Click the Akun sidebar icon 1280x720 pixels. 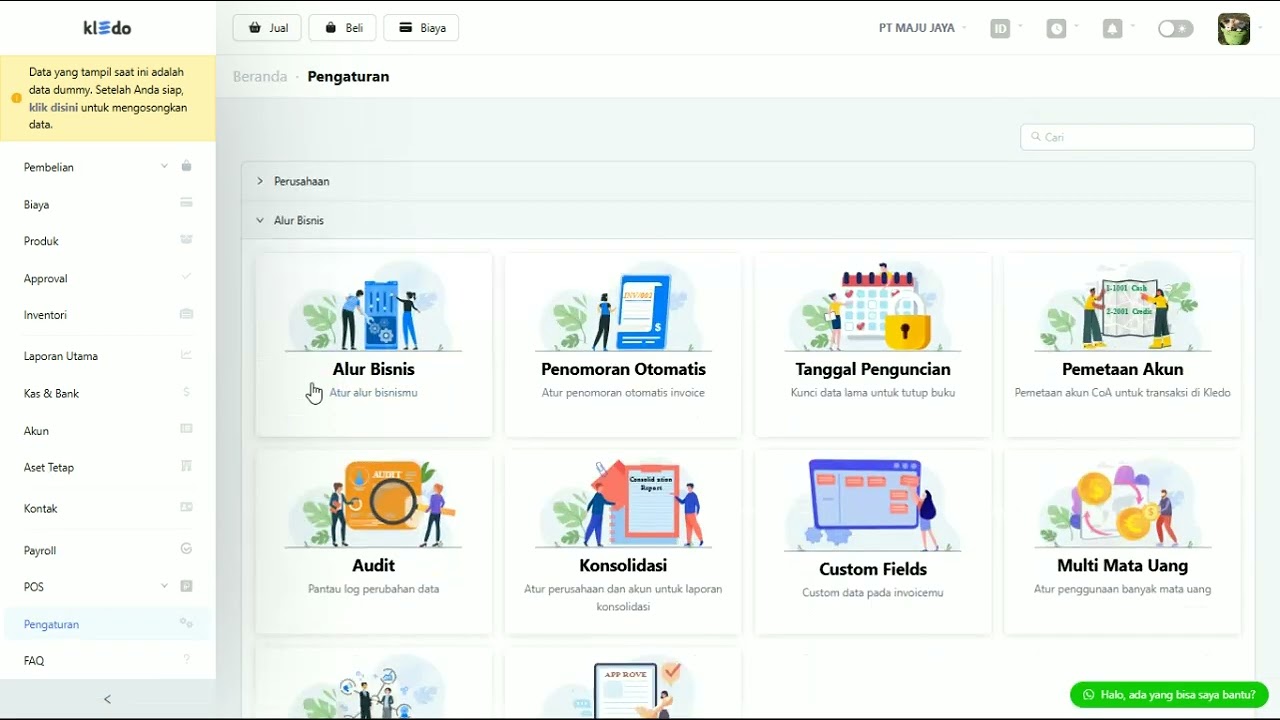[186, 428]
